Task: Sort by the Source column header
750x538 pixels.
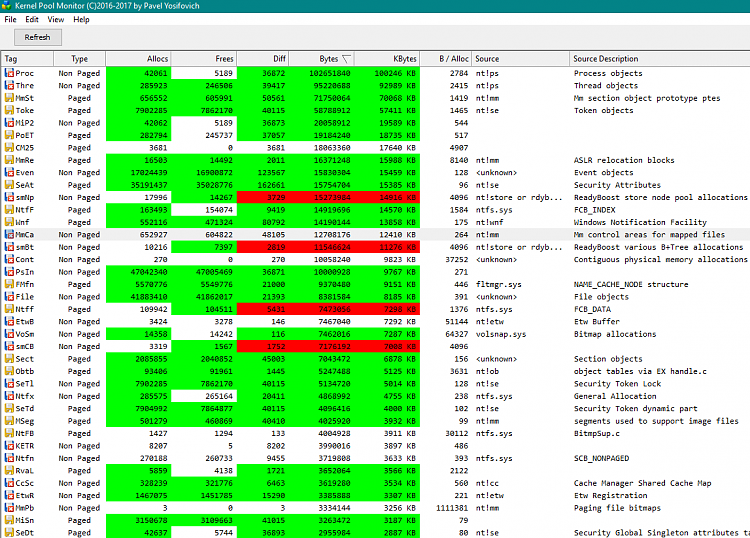Action: click(520, 59)
